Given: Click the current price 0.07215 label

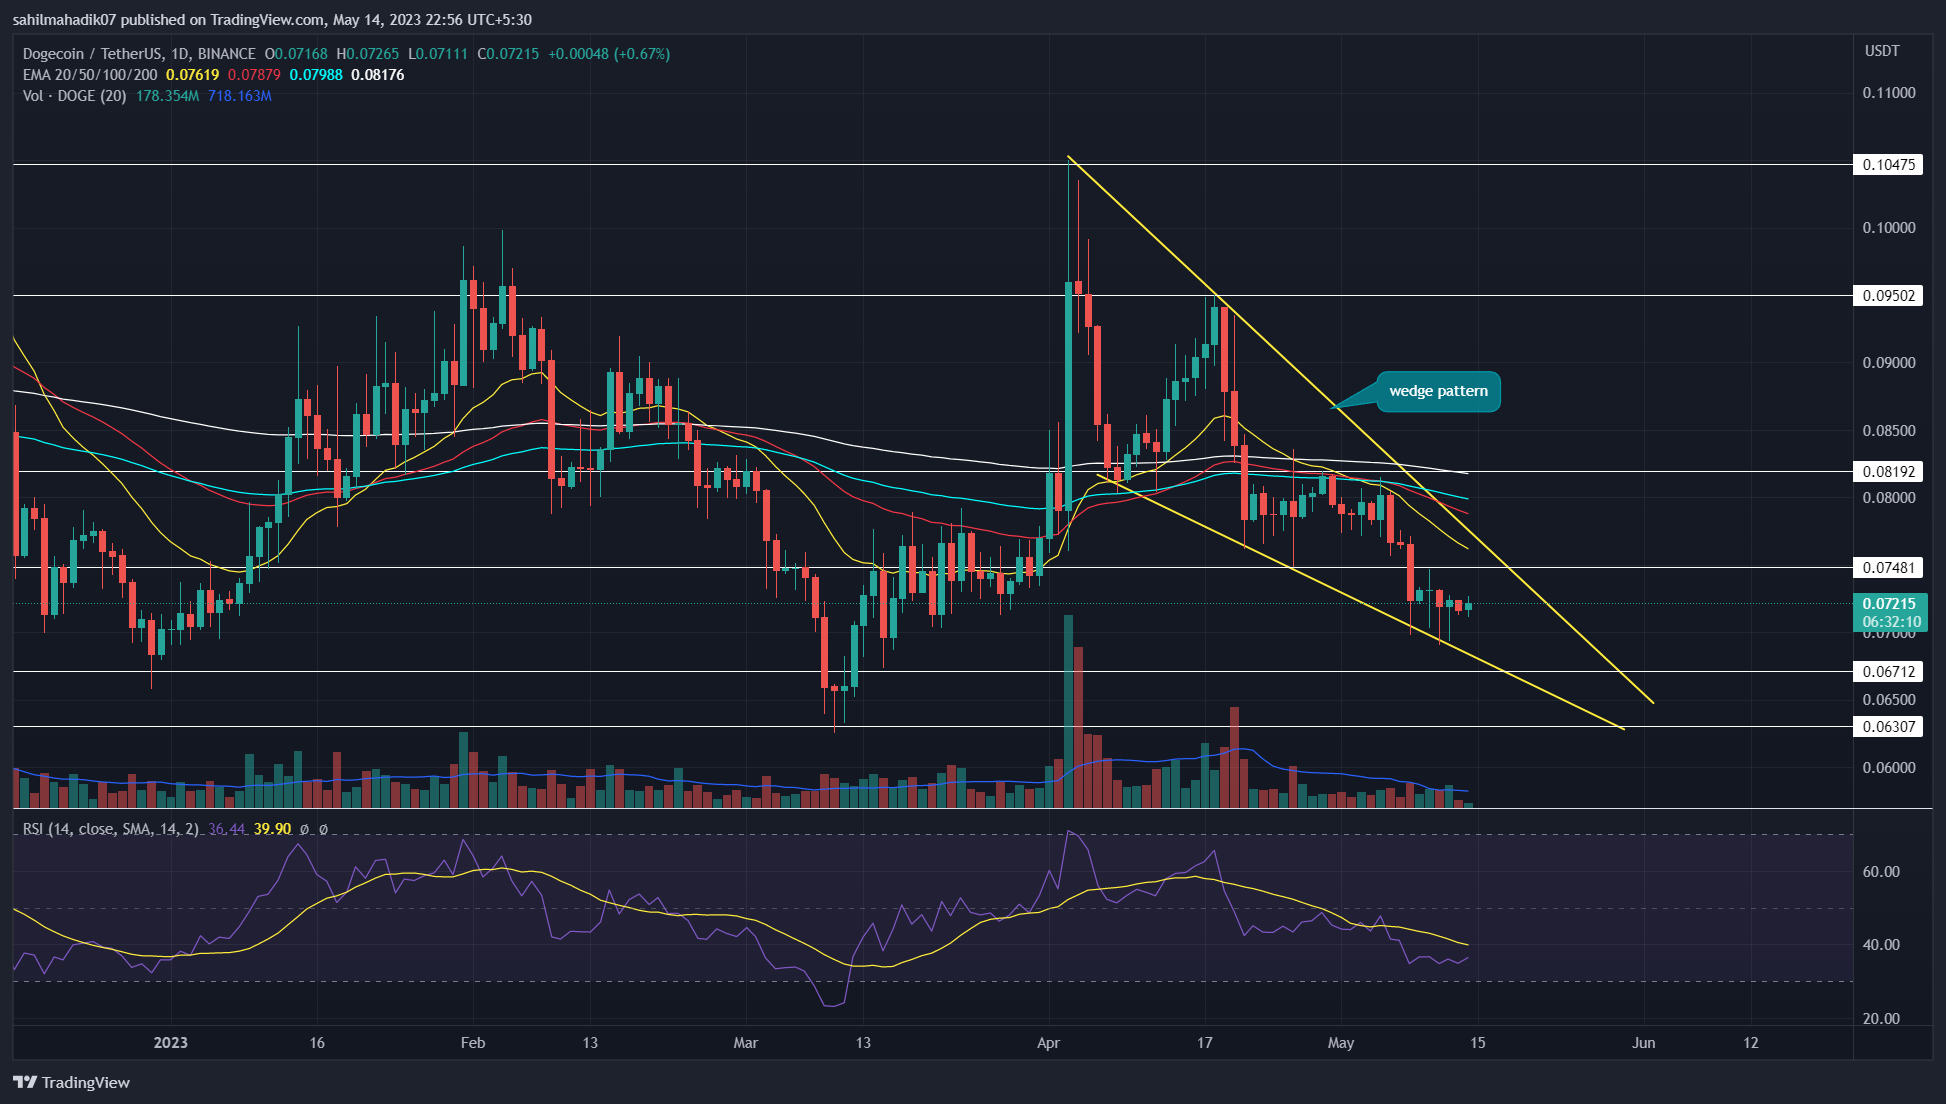Looking at the screenshot, I should pos(1889,604).
